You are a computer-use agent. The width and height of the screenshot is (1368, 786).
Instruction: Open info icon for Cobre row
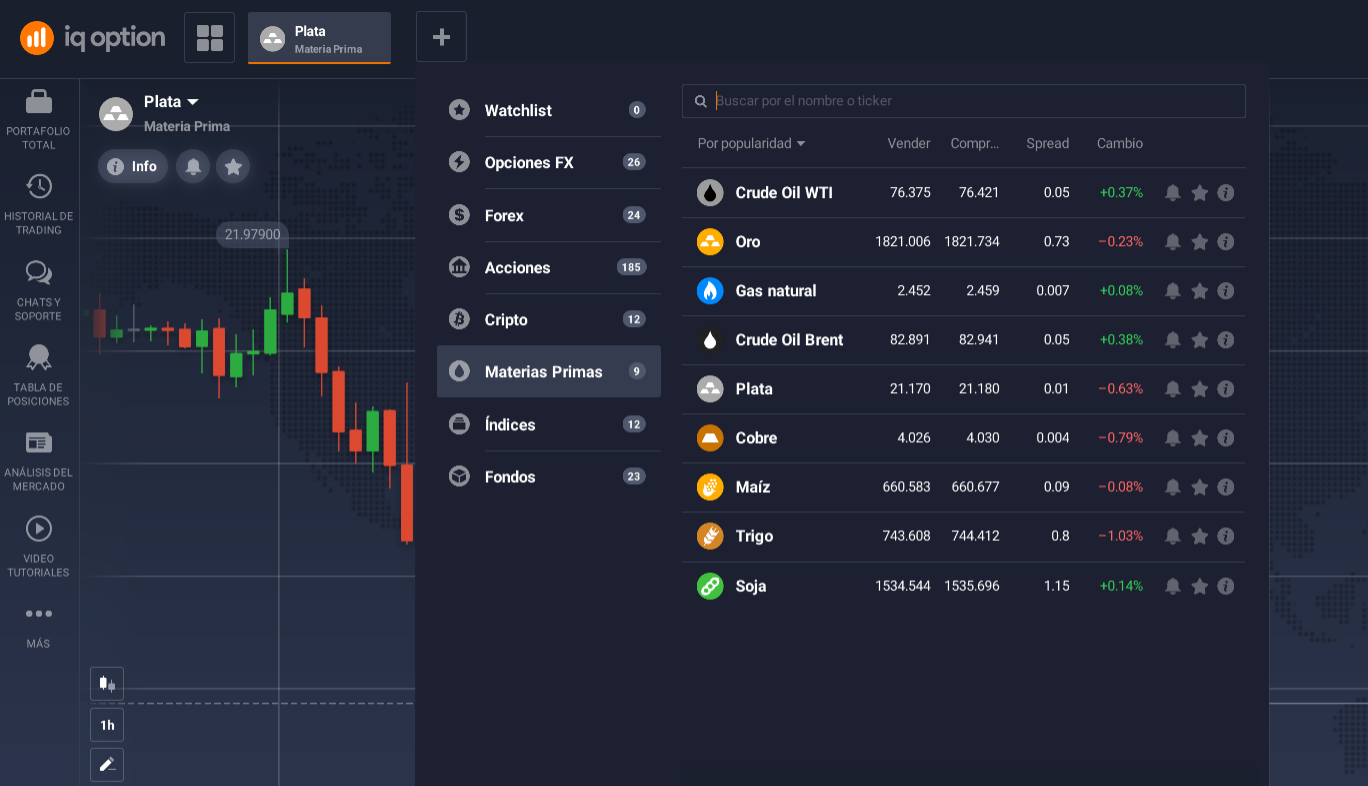click(x=1226, y=438)
